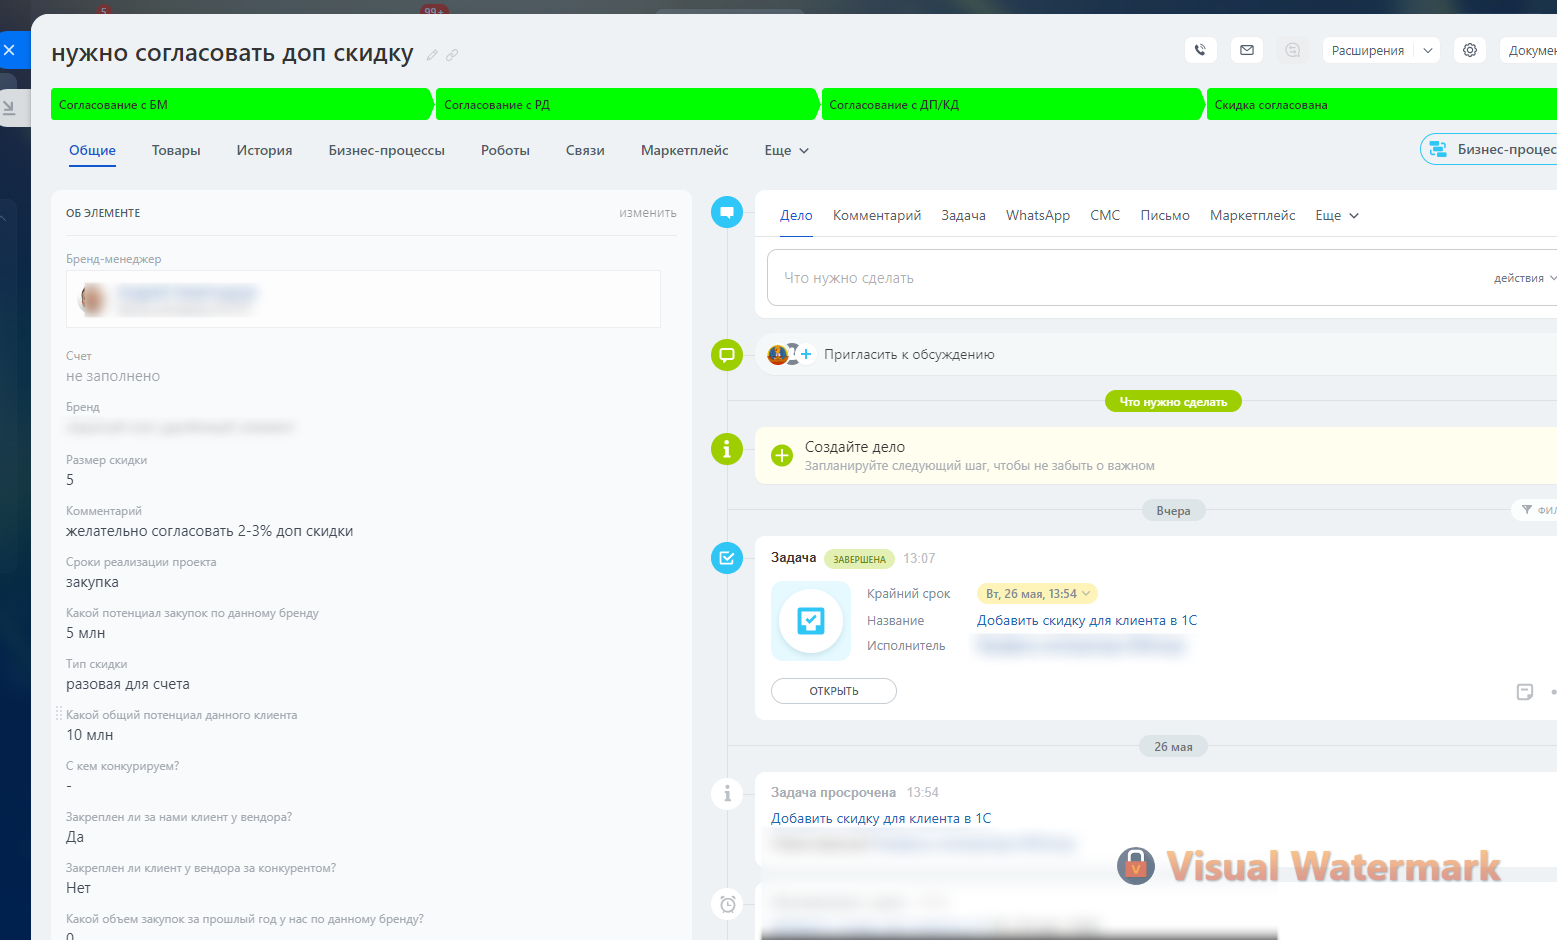Click the participant avatar in the discussion row
1557x940 pixels.
tap(777, 354)
